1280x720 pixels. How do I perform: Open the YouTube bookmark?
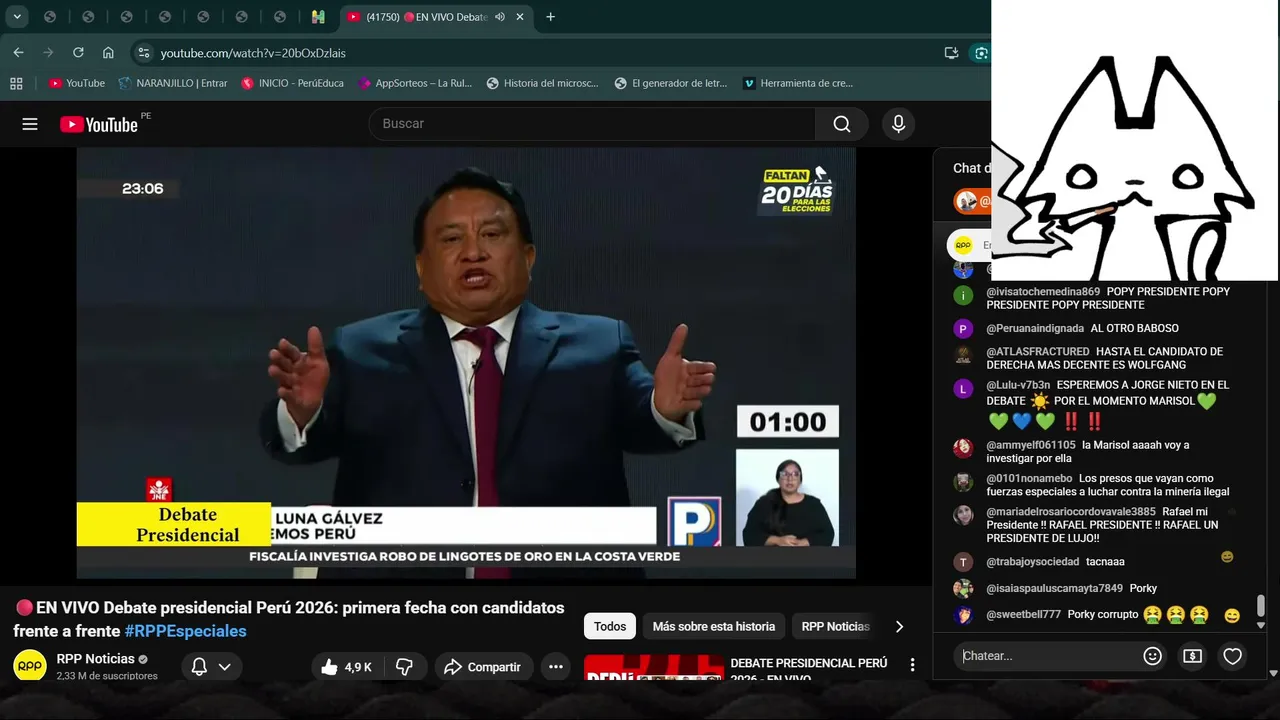click(77, 83)
